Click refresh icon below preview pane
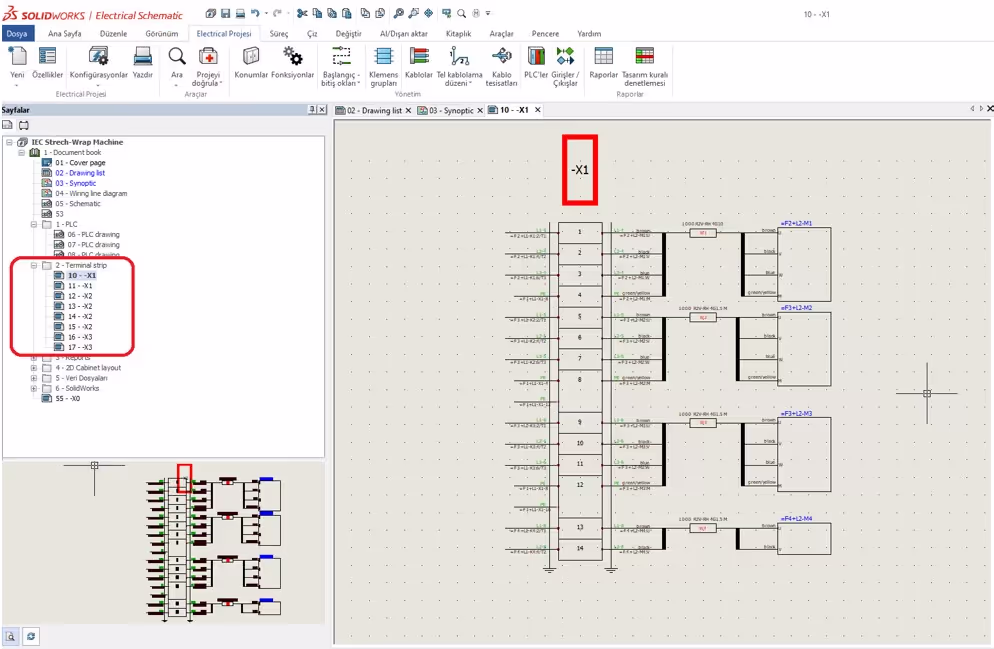Screen dimensions: 994x649 [30, 636]
